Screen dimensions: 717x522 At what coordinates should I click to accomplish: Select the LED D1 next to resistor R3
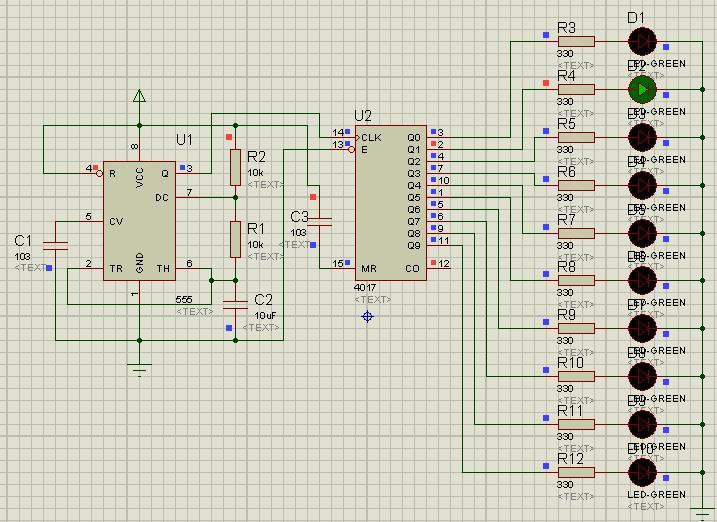pyautogui.click(x=642, y=42)
